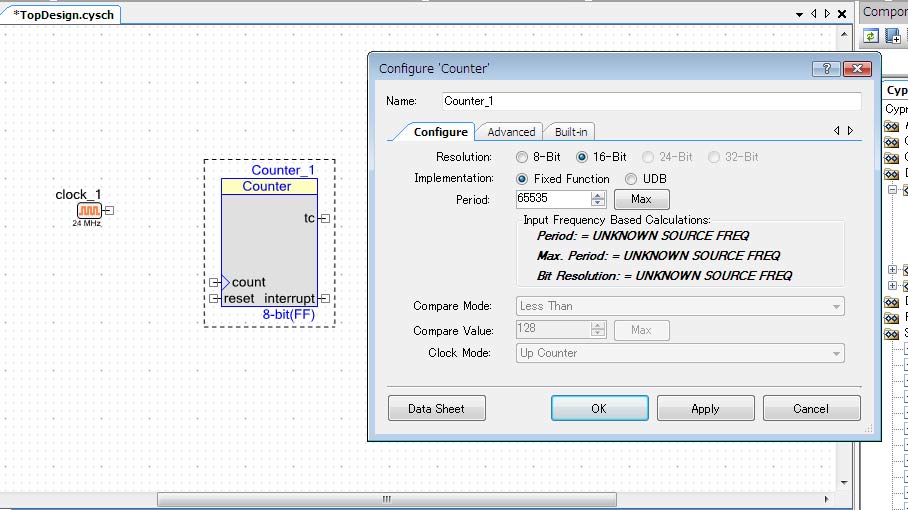Click the Compare Value field showing 128

[553, 329]
